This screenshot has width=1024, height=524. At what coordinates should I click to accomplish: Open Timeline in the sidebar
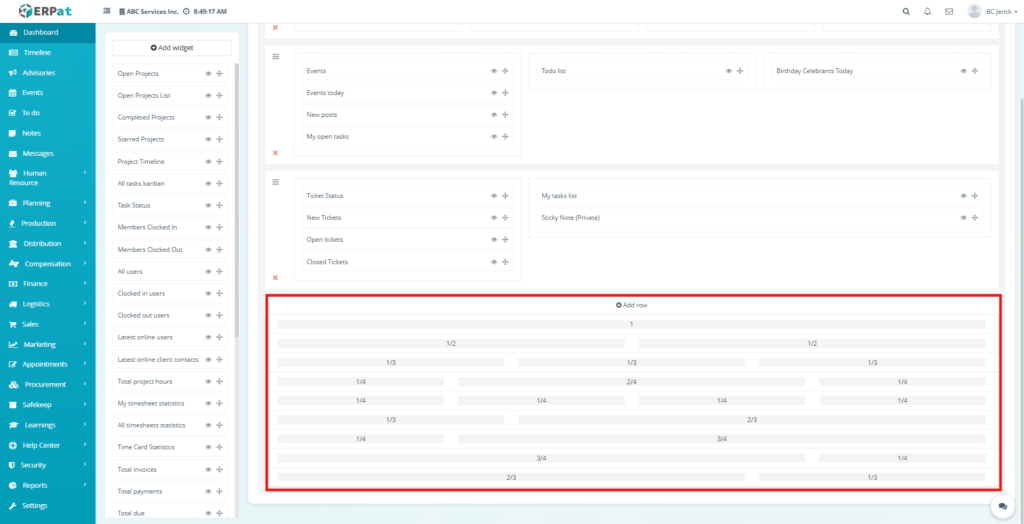48,52
